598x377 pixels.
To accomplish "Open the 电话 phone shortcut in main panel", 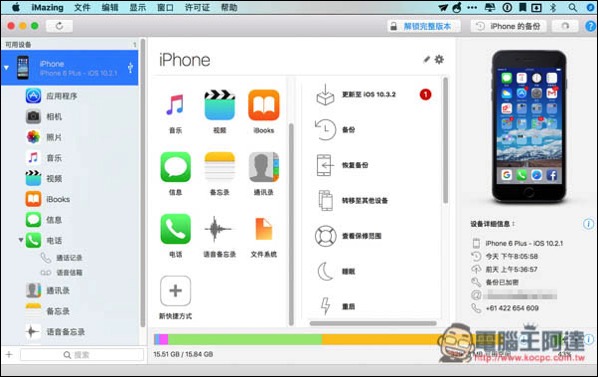I will point(175,229).
